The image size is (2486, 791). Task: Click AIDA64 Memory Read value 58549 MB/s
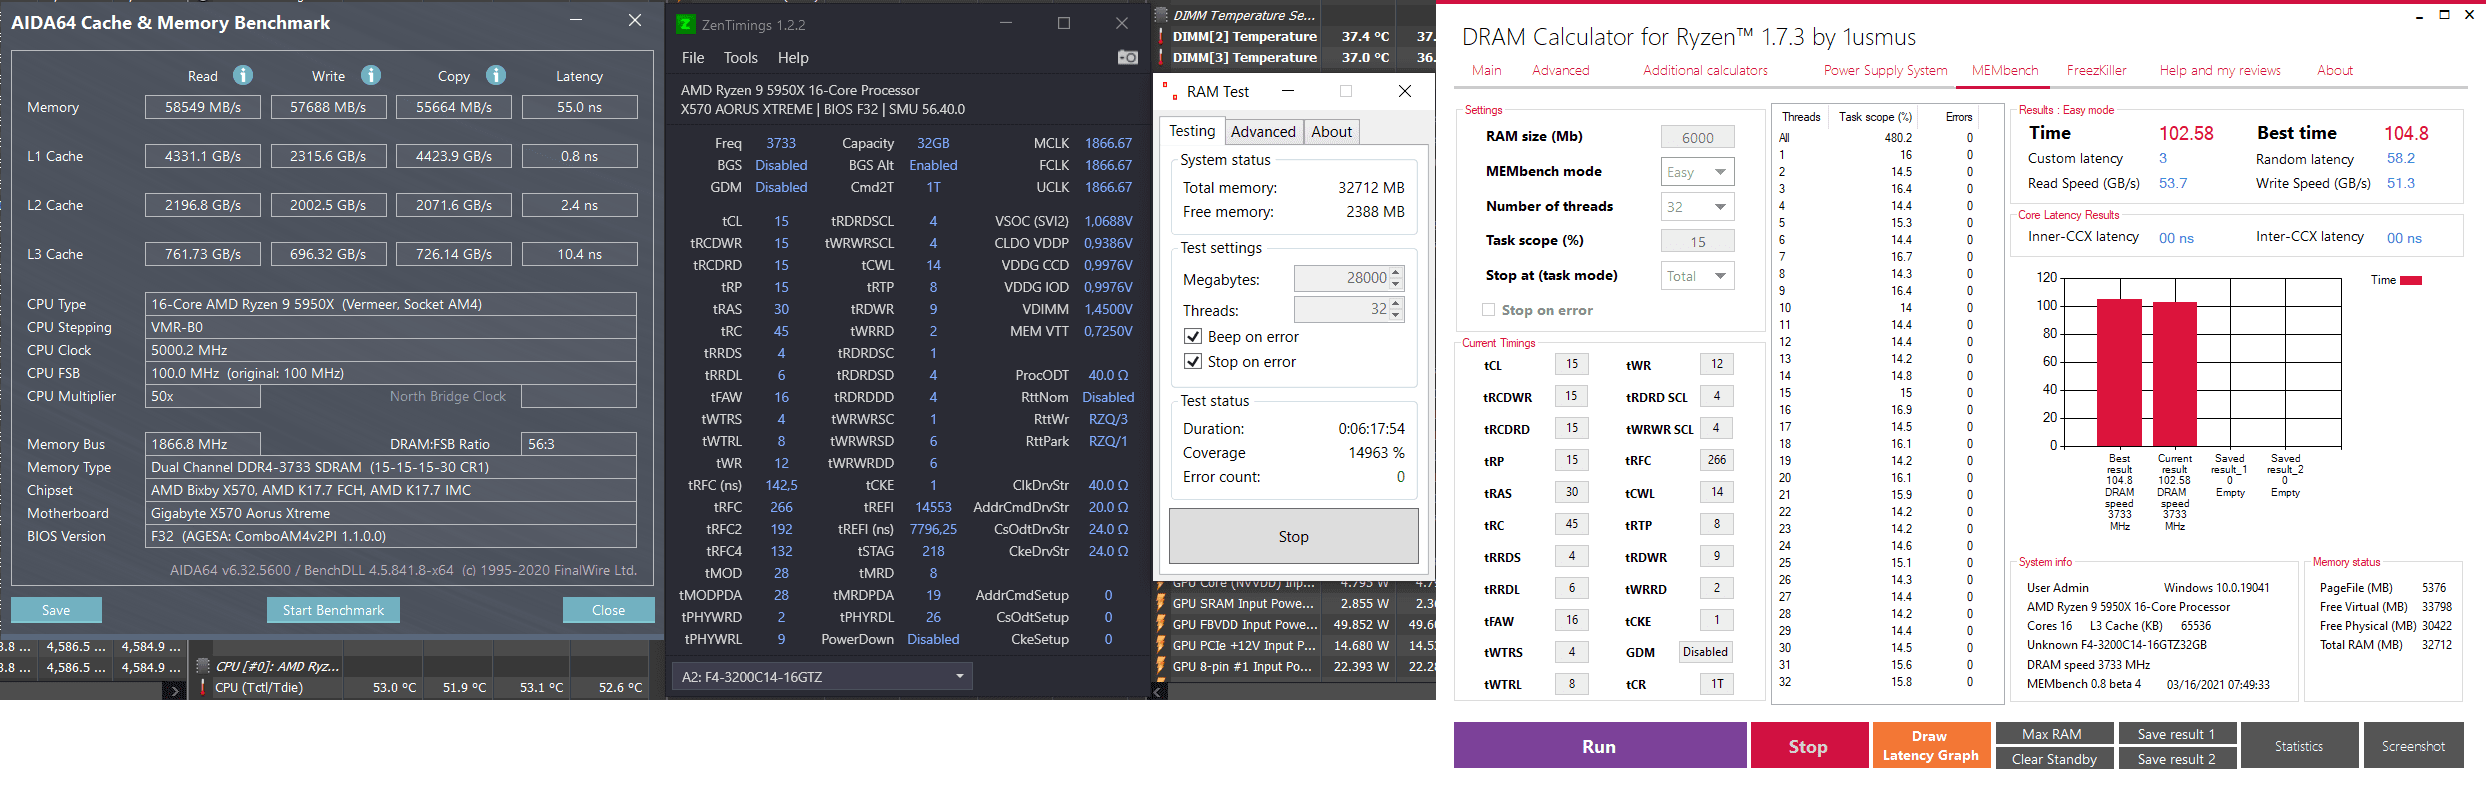point(203,107)
